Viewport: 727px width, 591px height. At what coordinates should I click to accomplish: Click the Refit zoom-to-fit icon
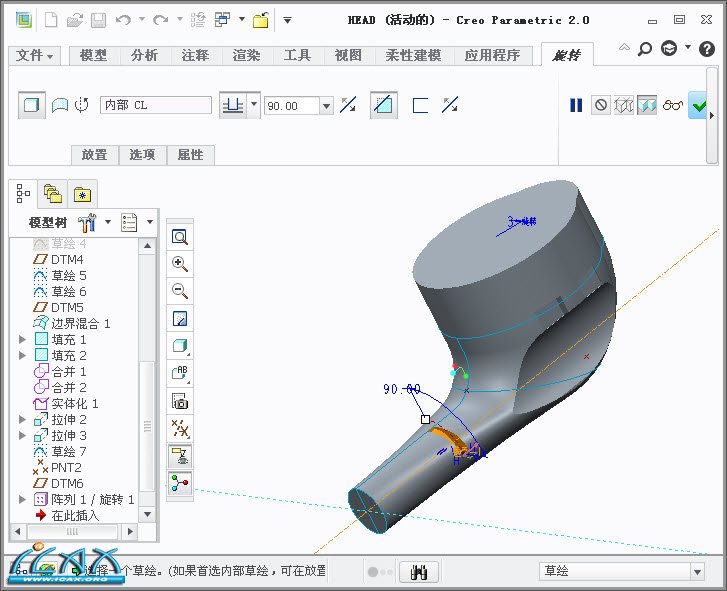[180, 237]
